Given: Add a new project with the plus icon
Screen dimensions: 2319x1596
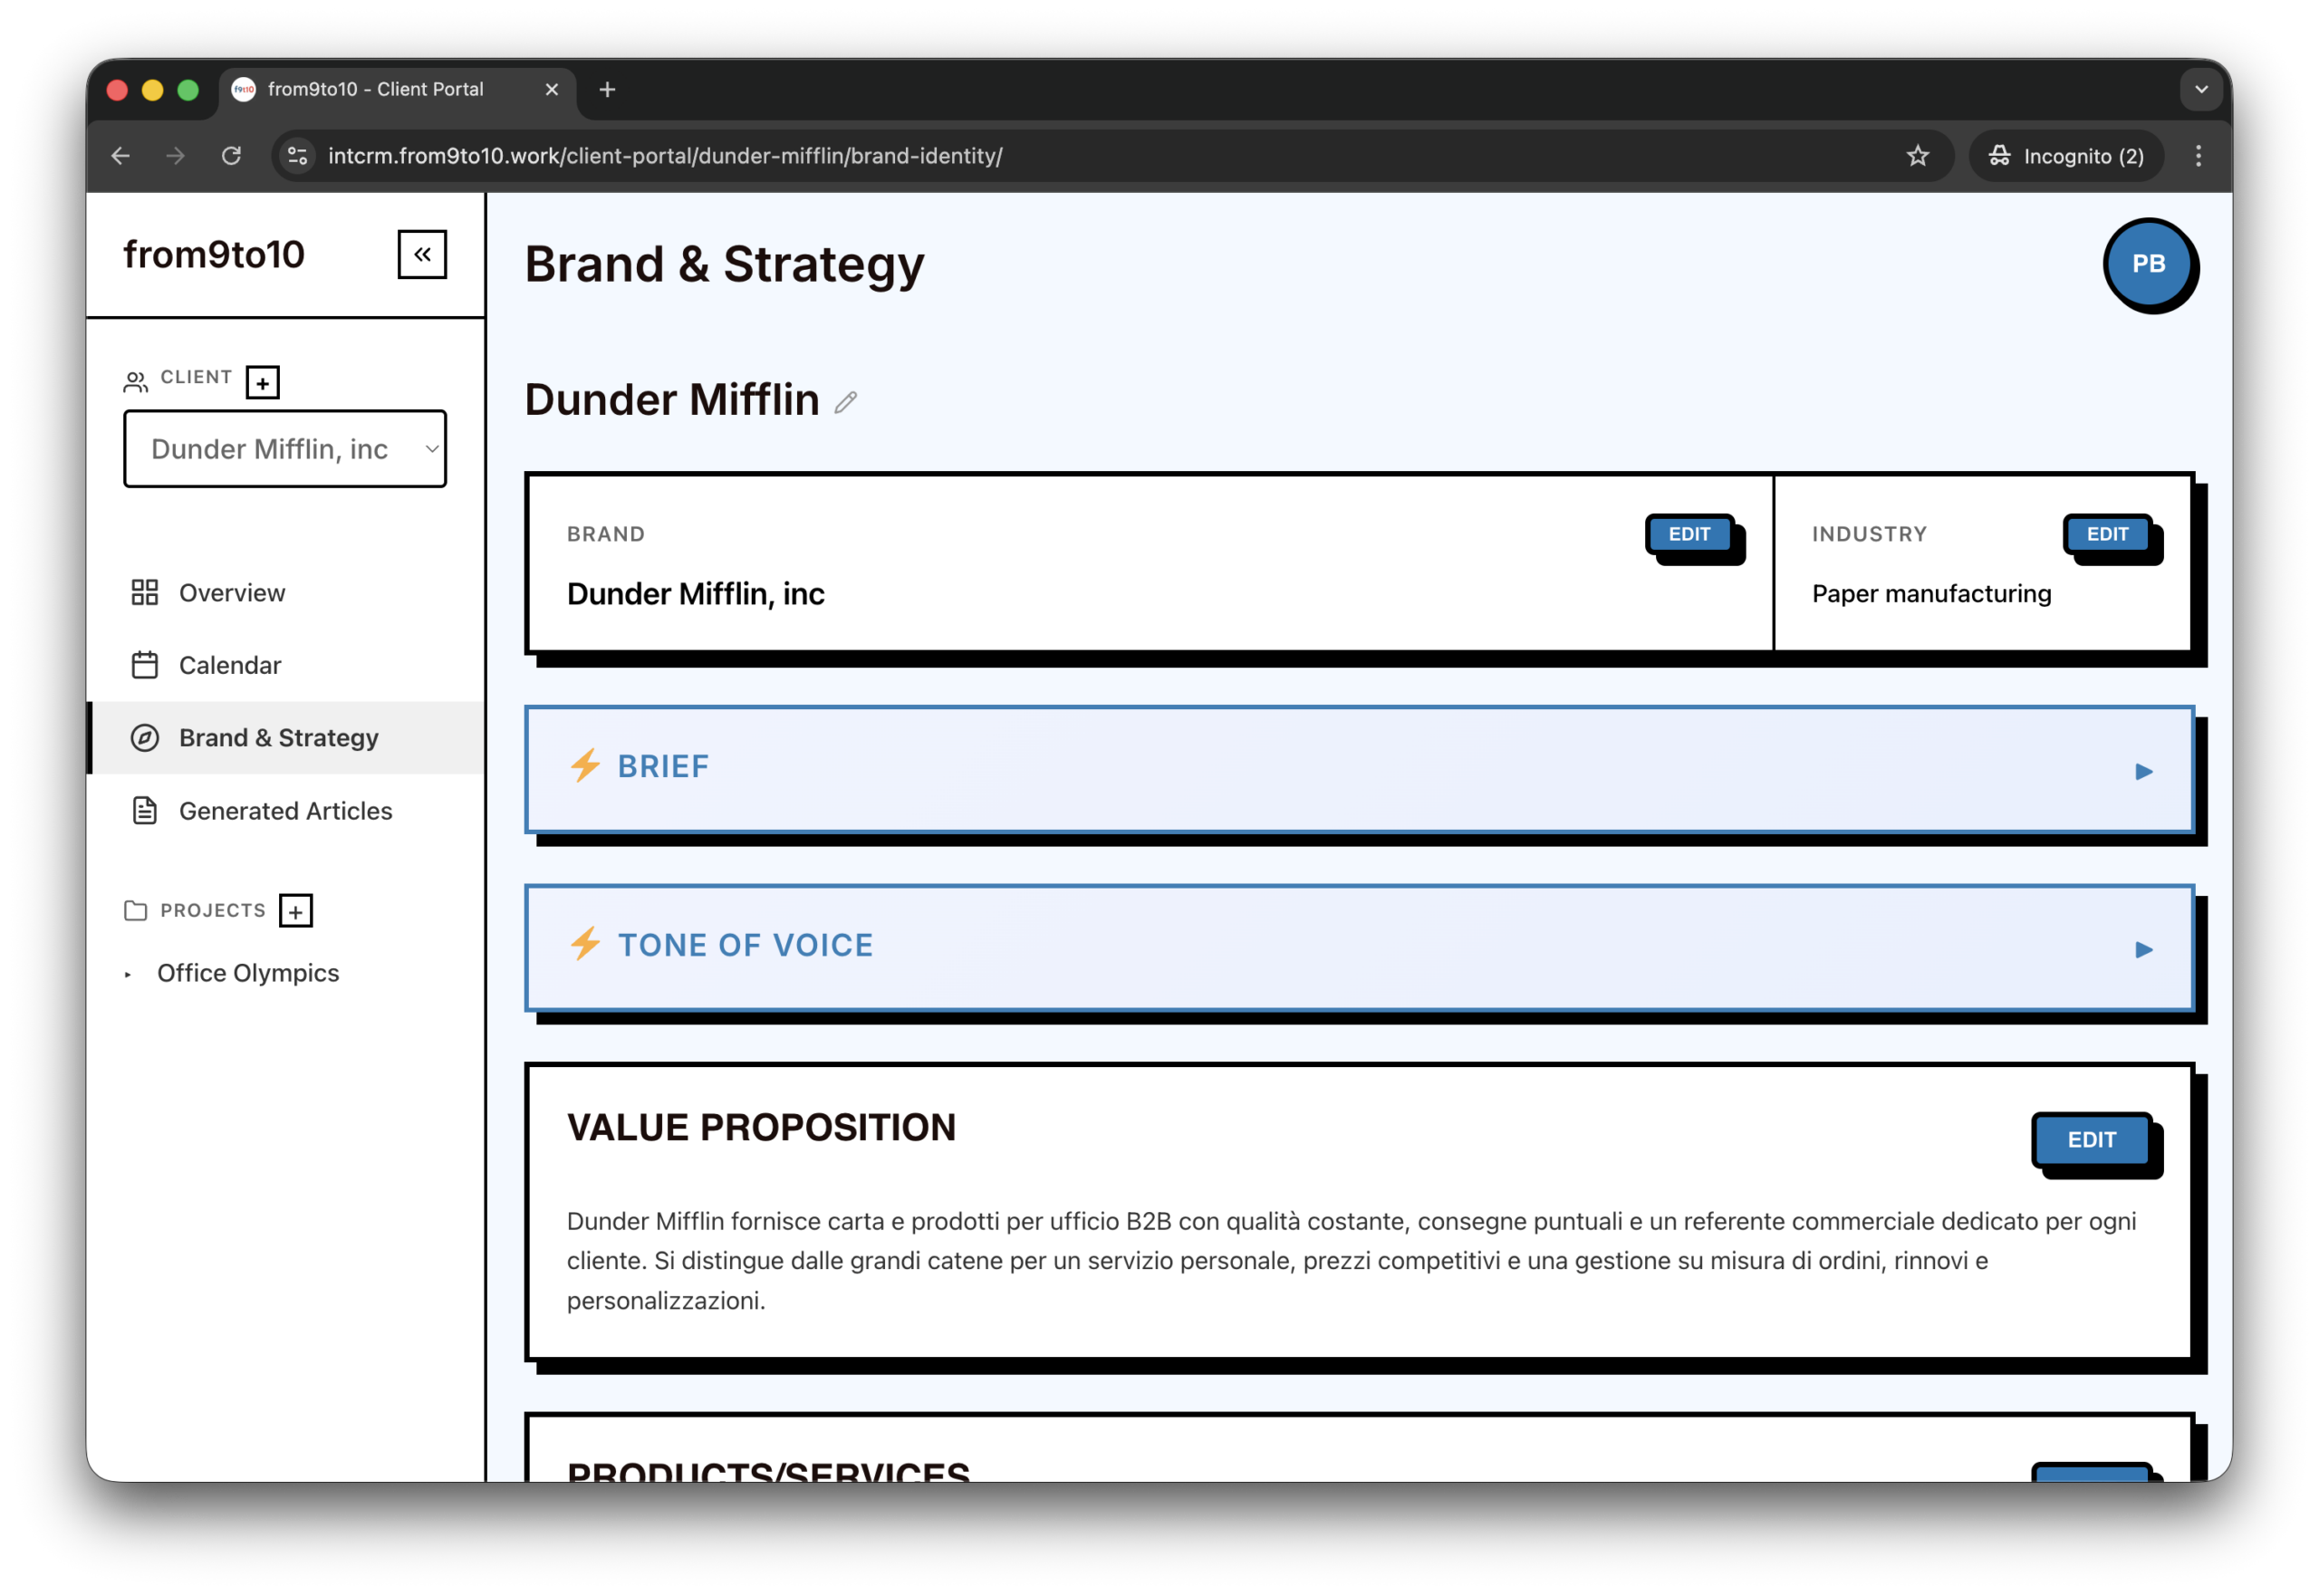Looking at the screenshot, I should tap(296, 911).
